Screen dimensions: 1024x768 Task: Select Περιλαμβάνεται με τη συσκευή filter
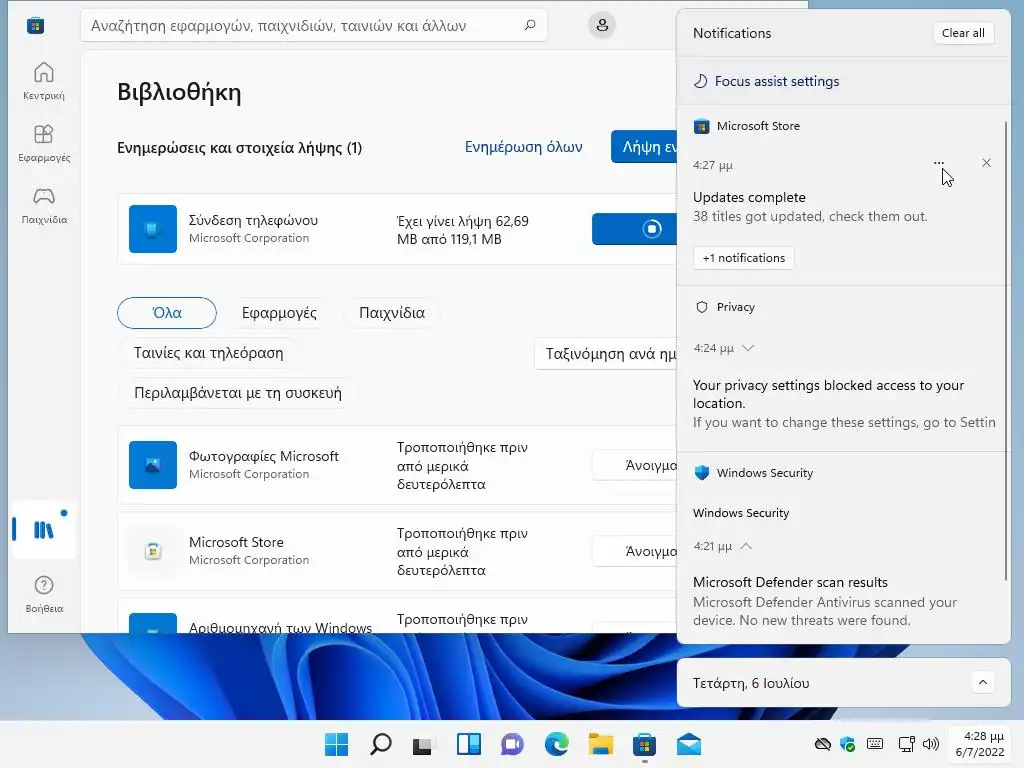coord(238,393)
